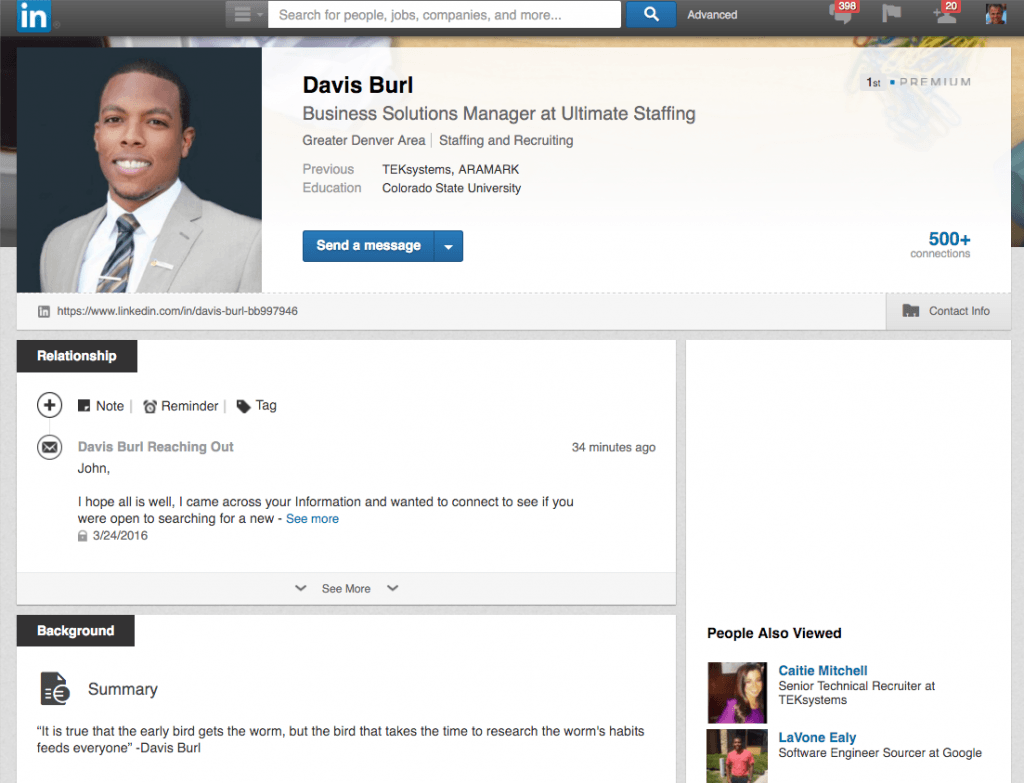Click the envelope message icon
Image resolution: width=1024 pixels, height=783 pixels.
[x=50, y=447]
